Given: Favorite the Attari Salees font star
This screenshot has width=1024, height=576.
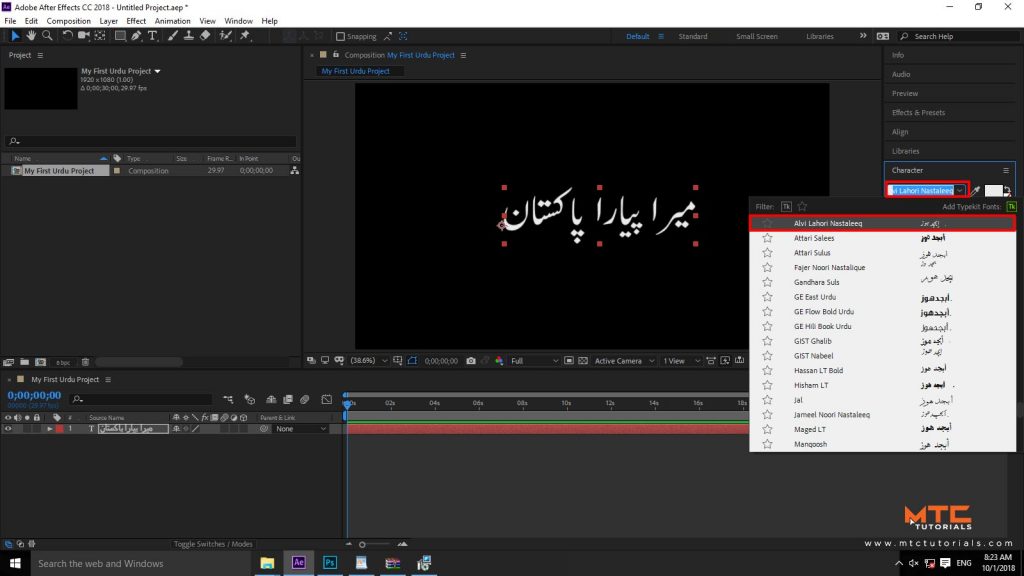Looking at the screenshot, I should point(767,238).
